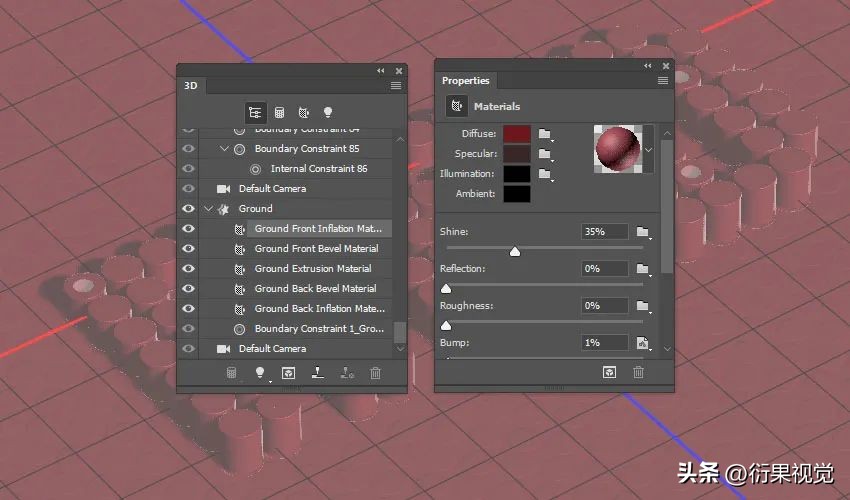Click the material sphere preview thumbnail
Image resolution: width=850 pixels, height=500 pixels.
click(x=618, y=149)
